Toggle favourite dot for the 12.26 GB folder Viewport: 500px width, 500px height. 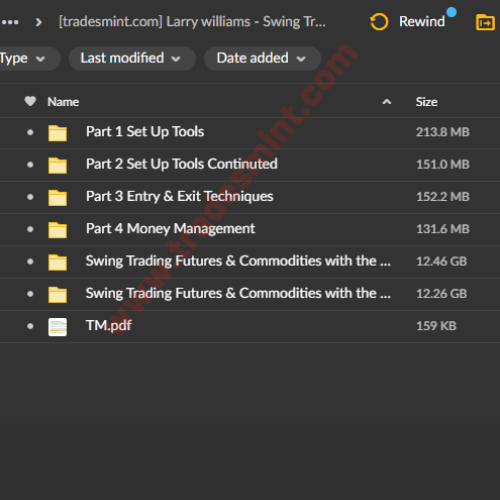30,294
